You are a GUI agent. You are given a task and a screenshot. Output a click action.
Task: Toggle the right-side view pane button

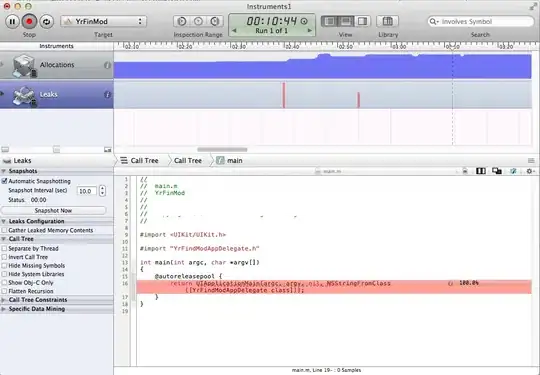[362, 21]
